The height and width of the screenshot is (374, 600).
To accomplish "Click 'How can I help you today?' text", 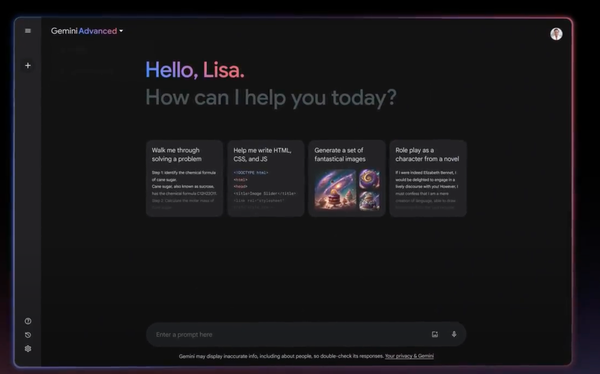I will pos(271,98).
